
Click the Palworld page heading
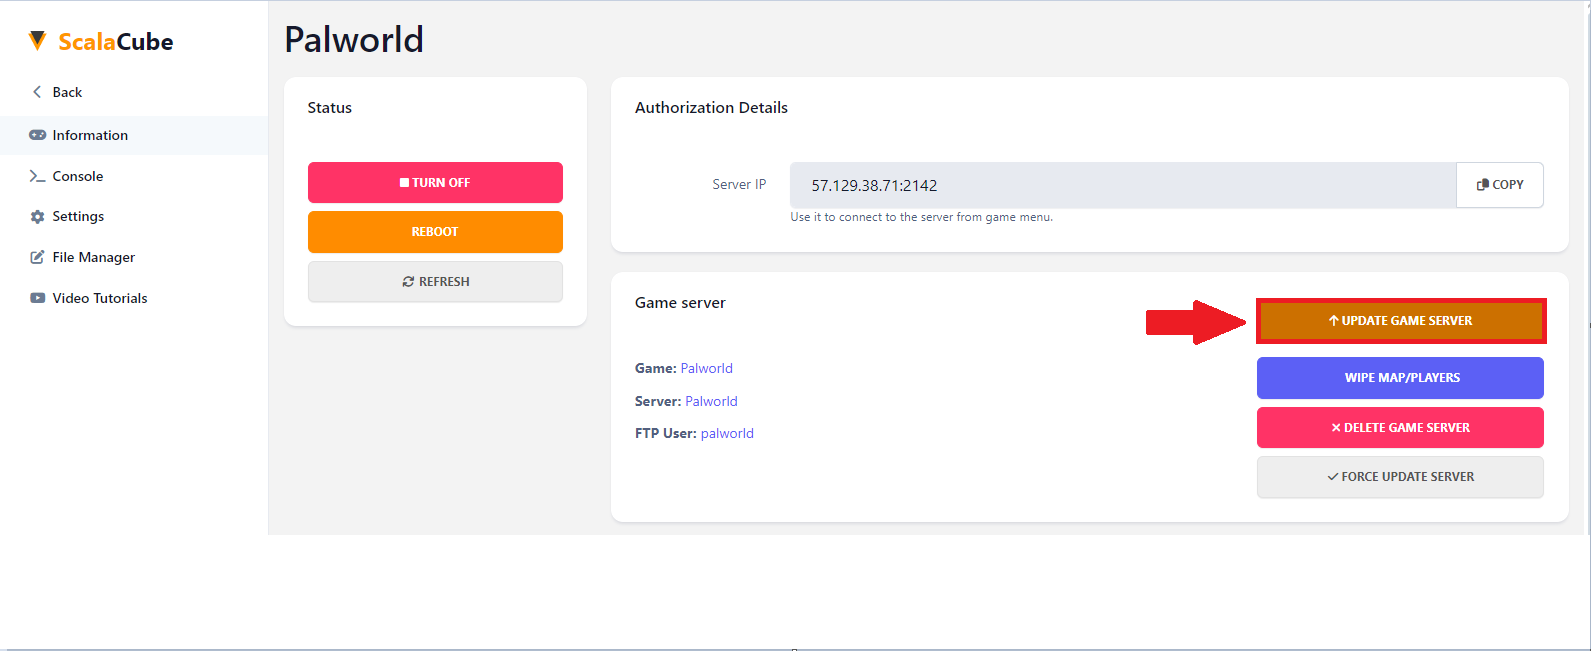pyautogui.click(x=354, y=40)
